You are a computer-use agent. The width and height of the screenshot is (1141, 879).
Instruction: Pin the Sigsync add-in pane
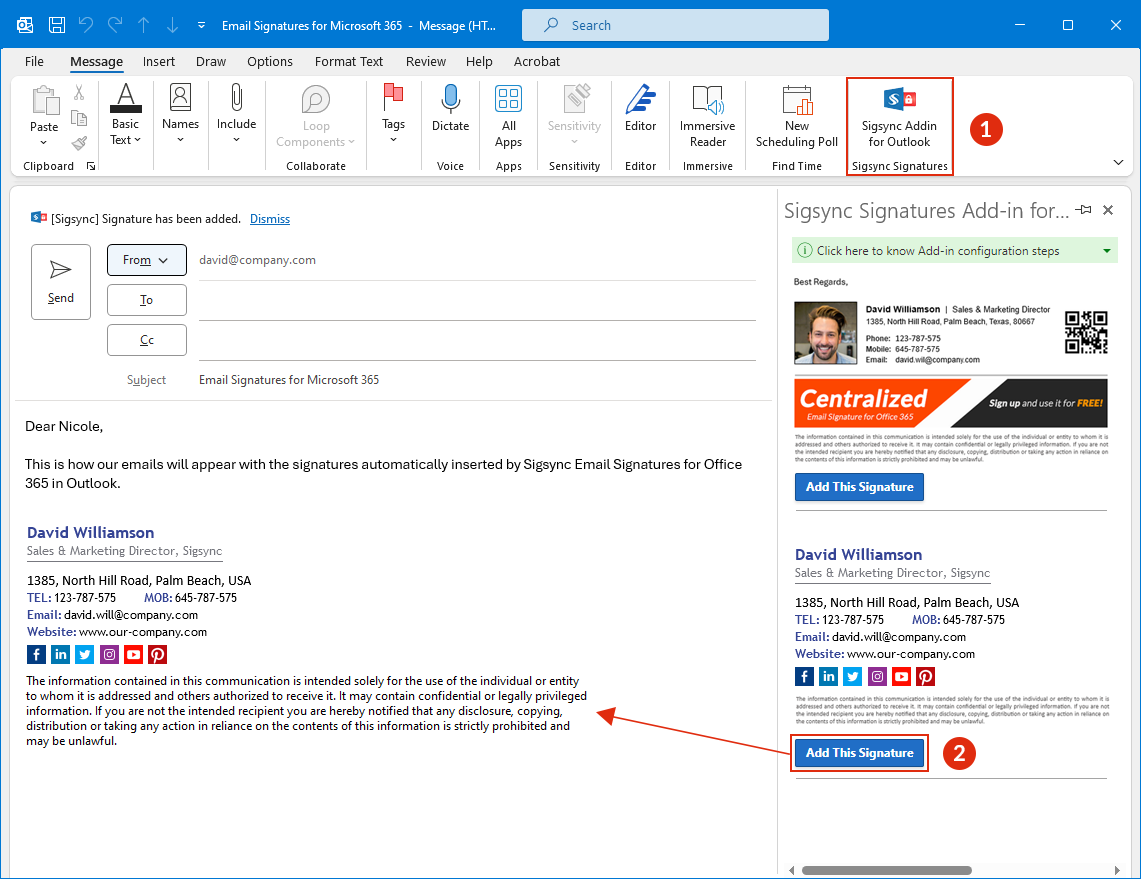click(1084, 210)
